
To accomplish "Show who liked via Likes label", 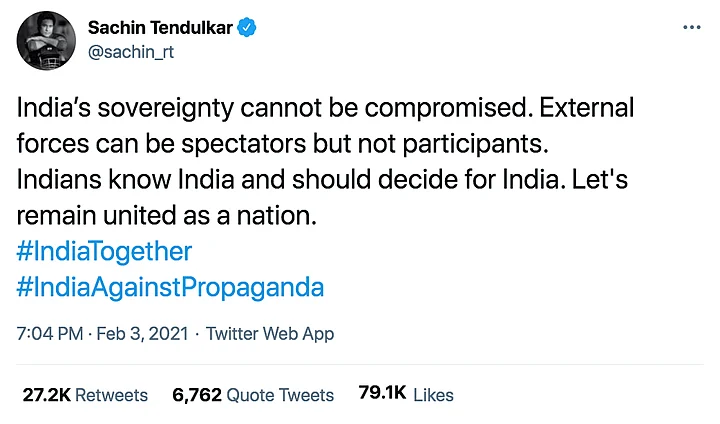I will tap(433, 395).
